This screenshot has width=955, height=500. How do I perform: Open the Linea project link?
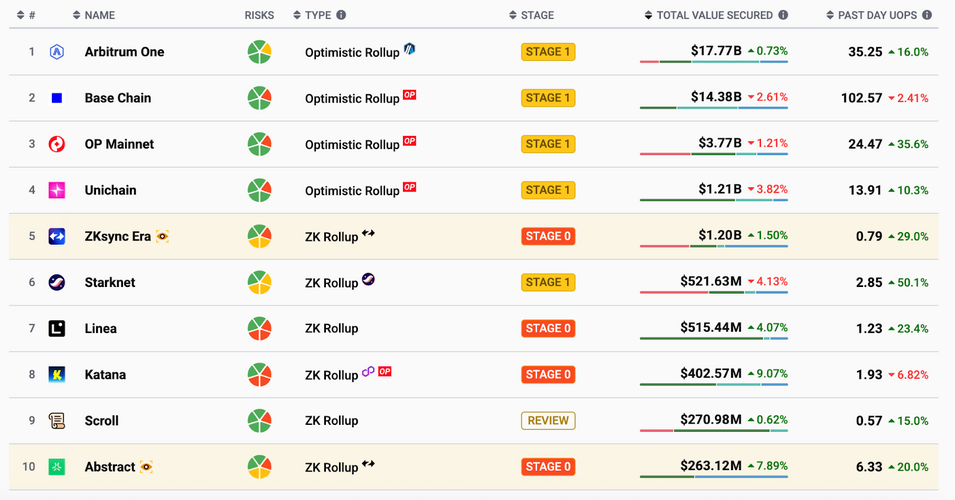[x=100, y=328]
